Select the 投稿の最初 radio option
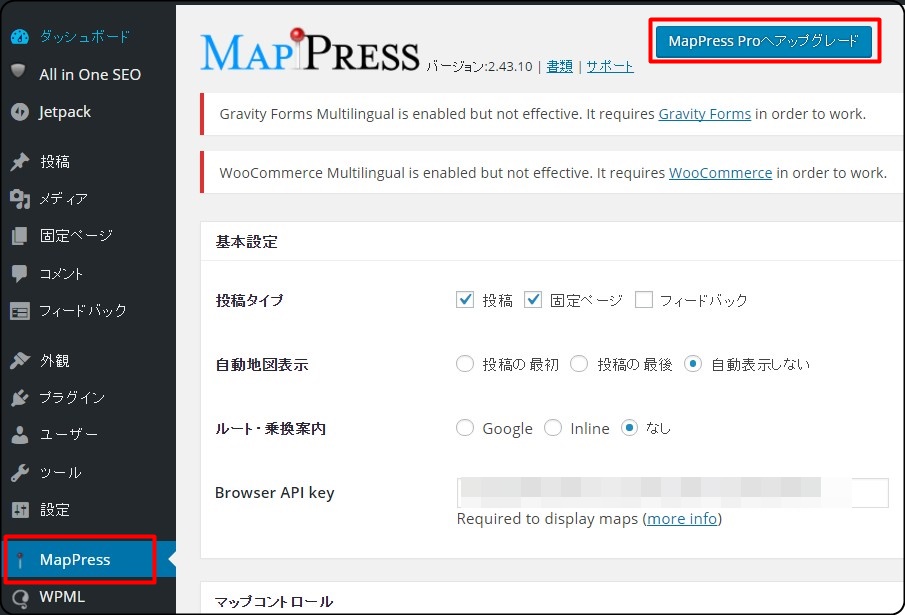The height and width of the screenshot is (615, 905). 465,364
